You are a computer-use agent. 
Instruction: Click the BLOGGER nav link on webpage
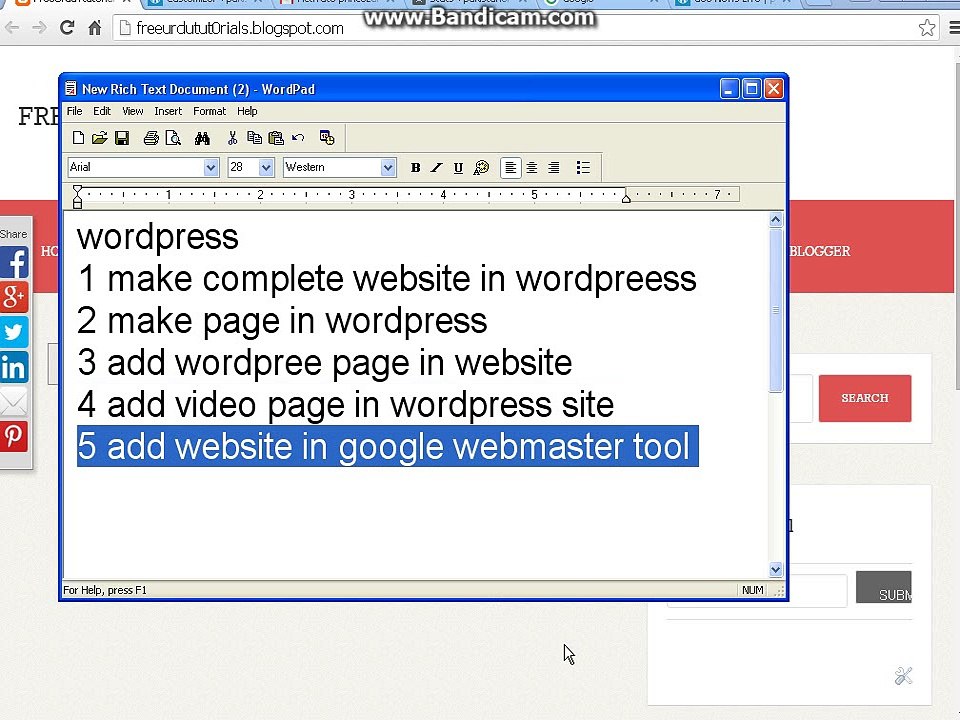click(x=820, y=251)
